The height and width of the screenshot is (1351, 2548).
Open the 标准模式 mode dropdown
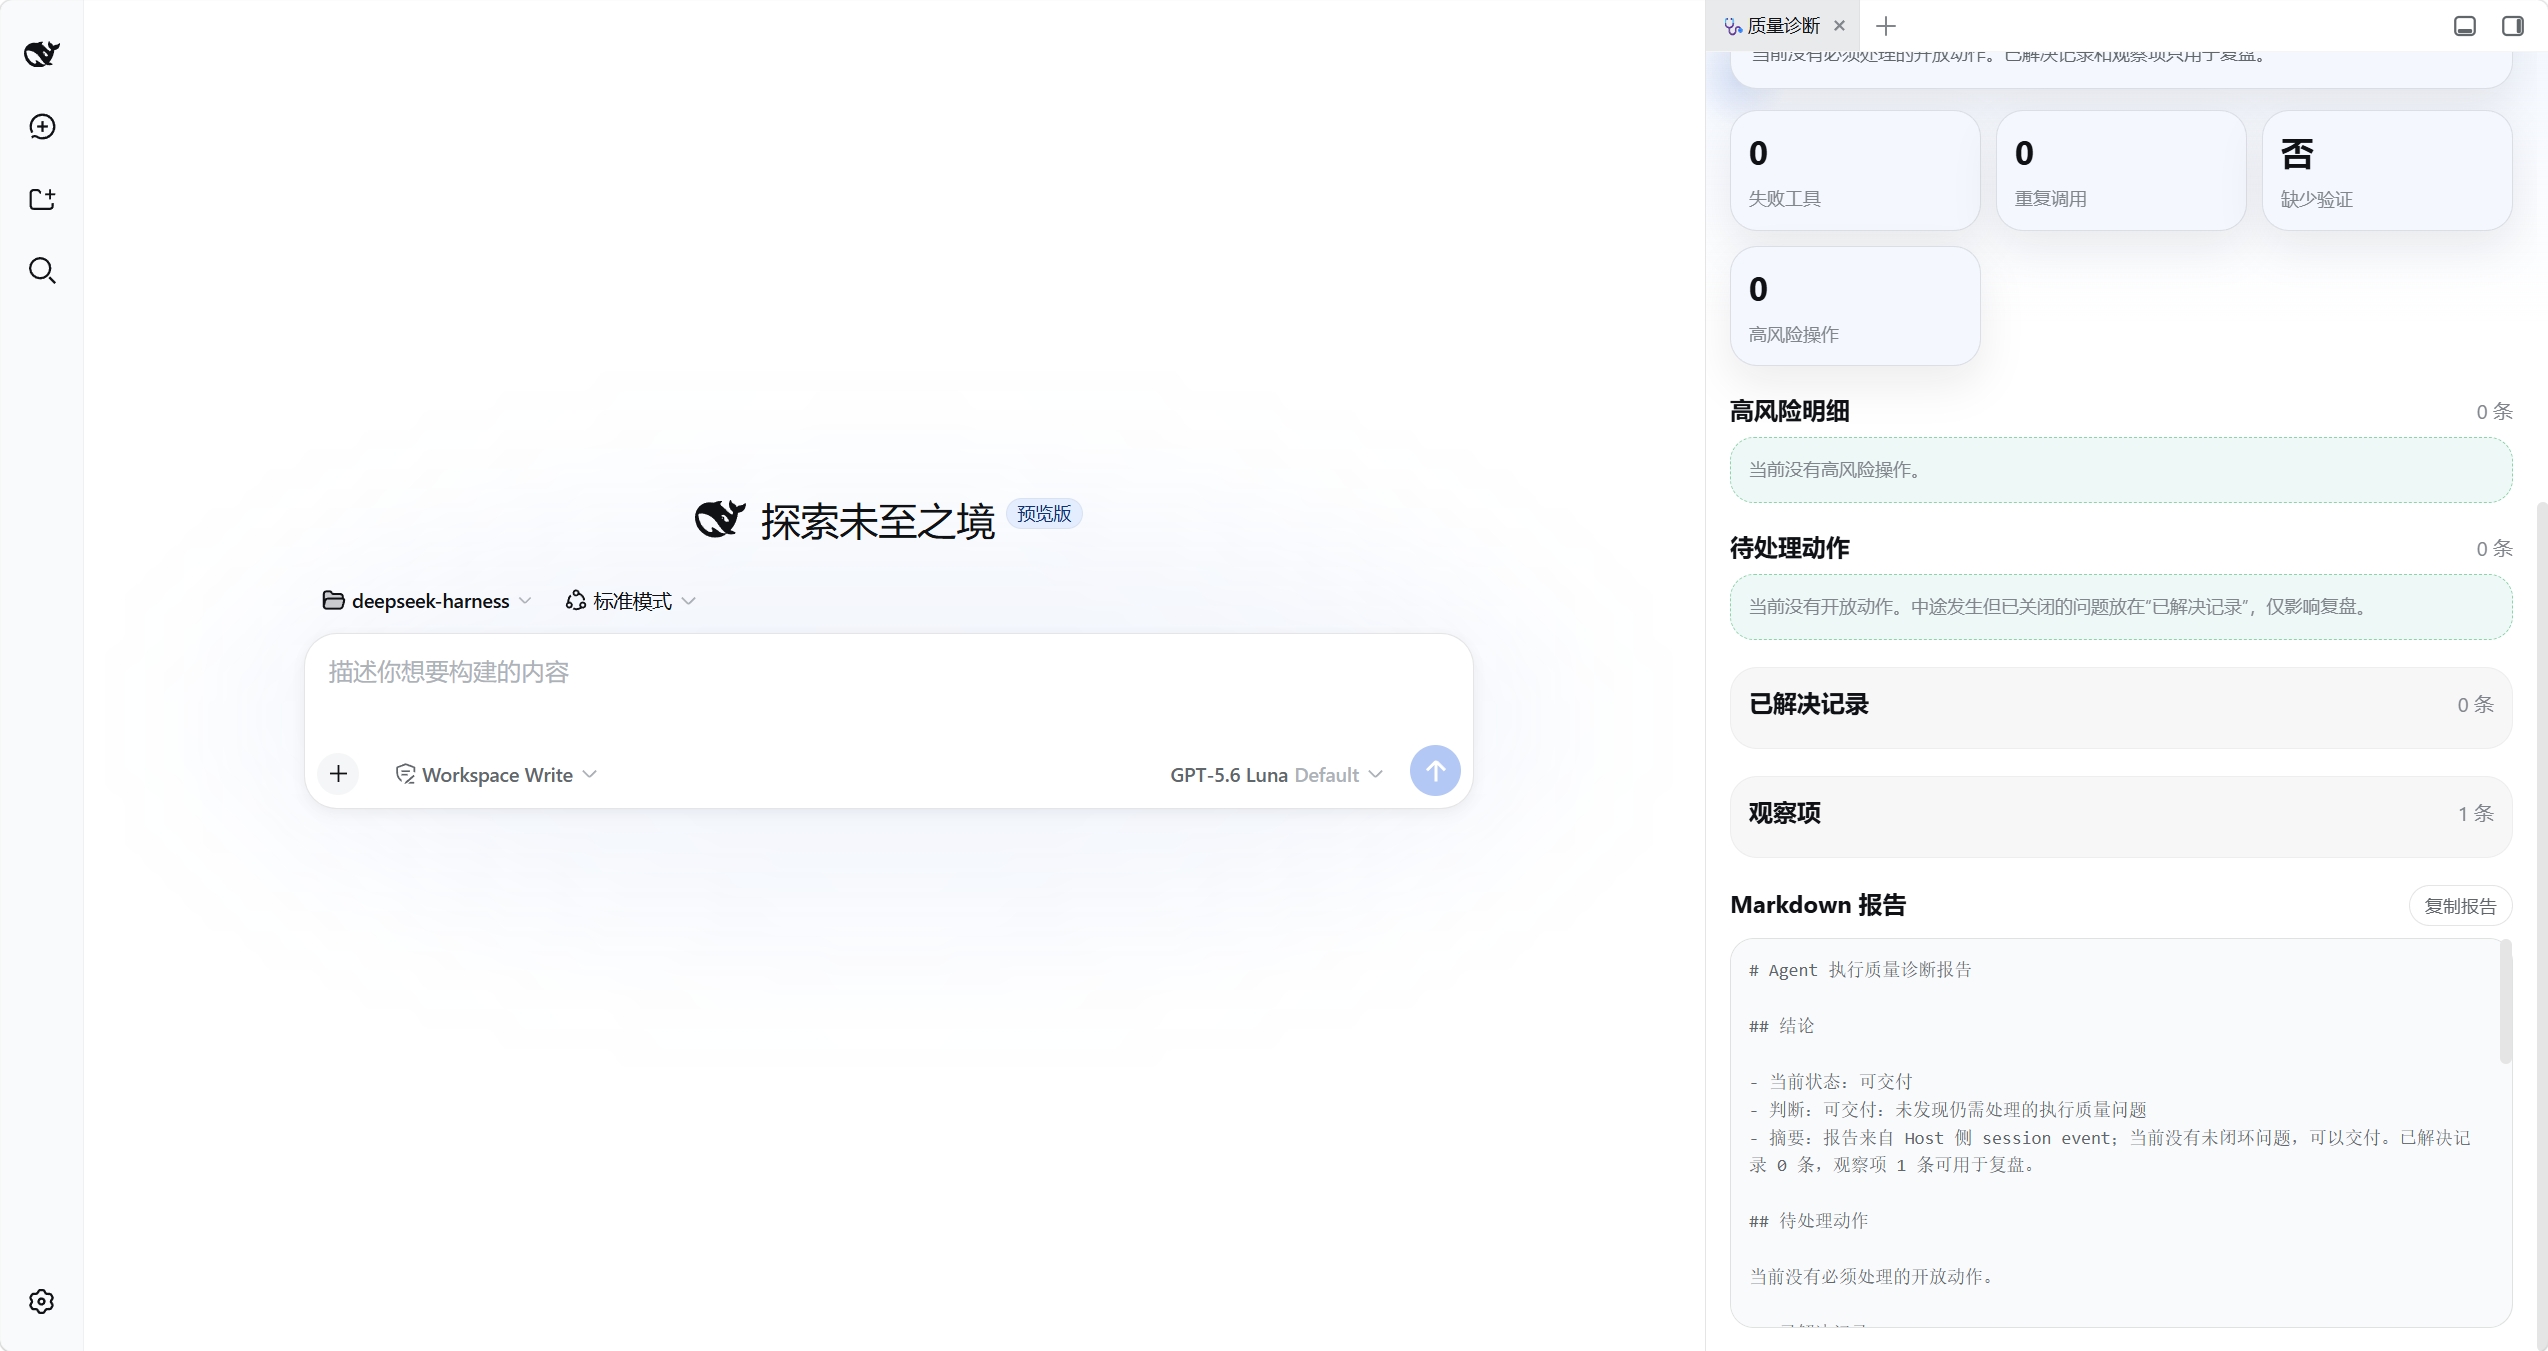(631, 600)
